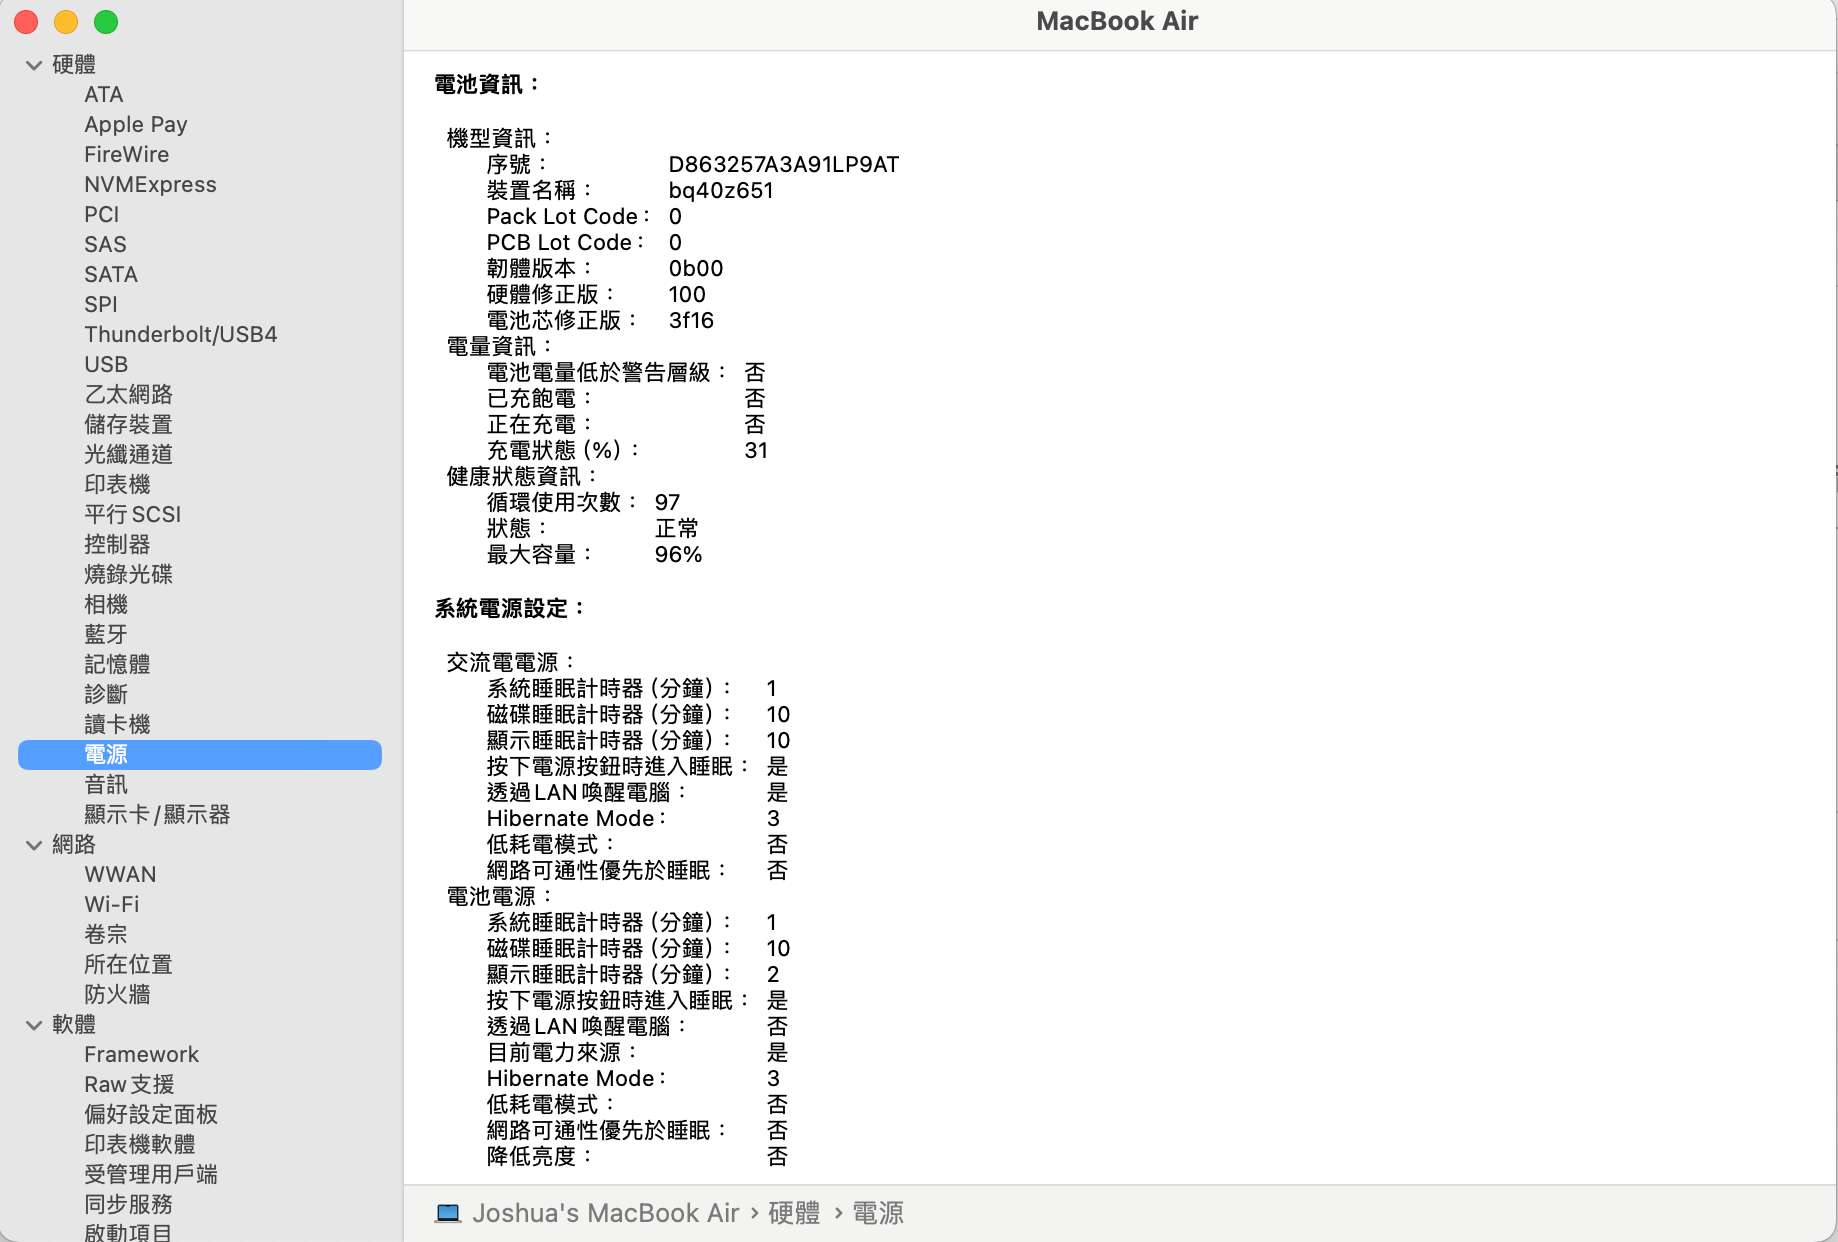The height and width of the screenshot is (1242, 1838).
Task: Open 診斷 entry
Action: click(106, 695)
